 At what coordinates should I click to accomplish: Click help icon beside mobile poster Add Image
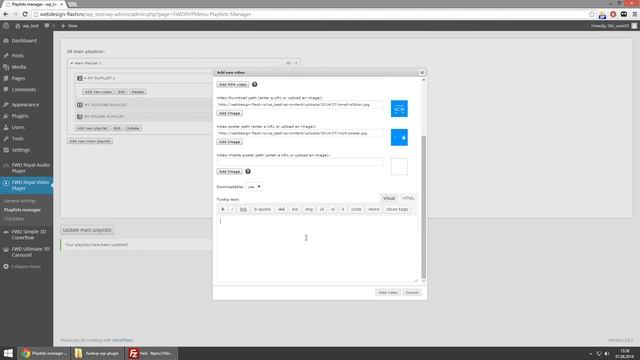(248, 171)
